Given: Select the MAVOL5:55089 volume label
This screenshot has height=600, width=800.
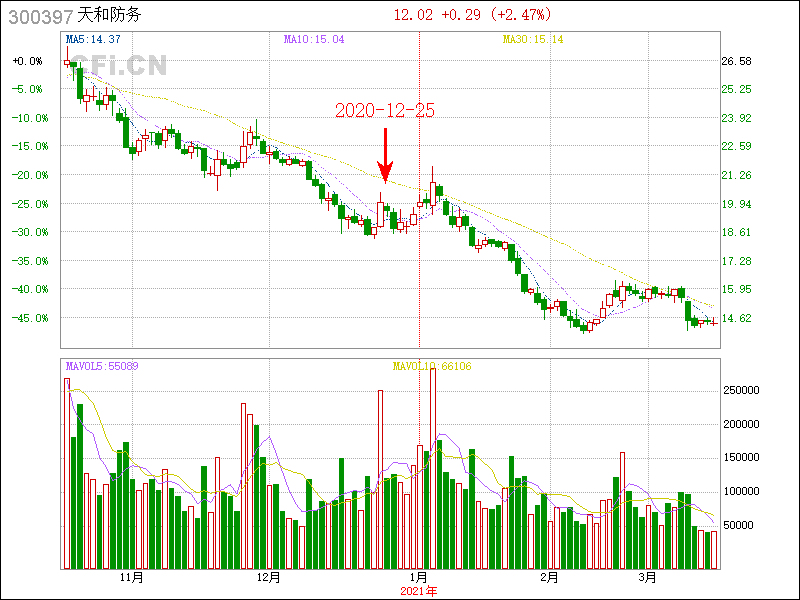Looking at the screenshot, I should [102, 367].
